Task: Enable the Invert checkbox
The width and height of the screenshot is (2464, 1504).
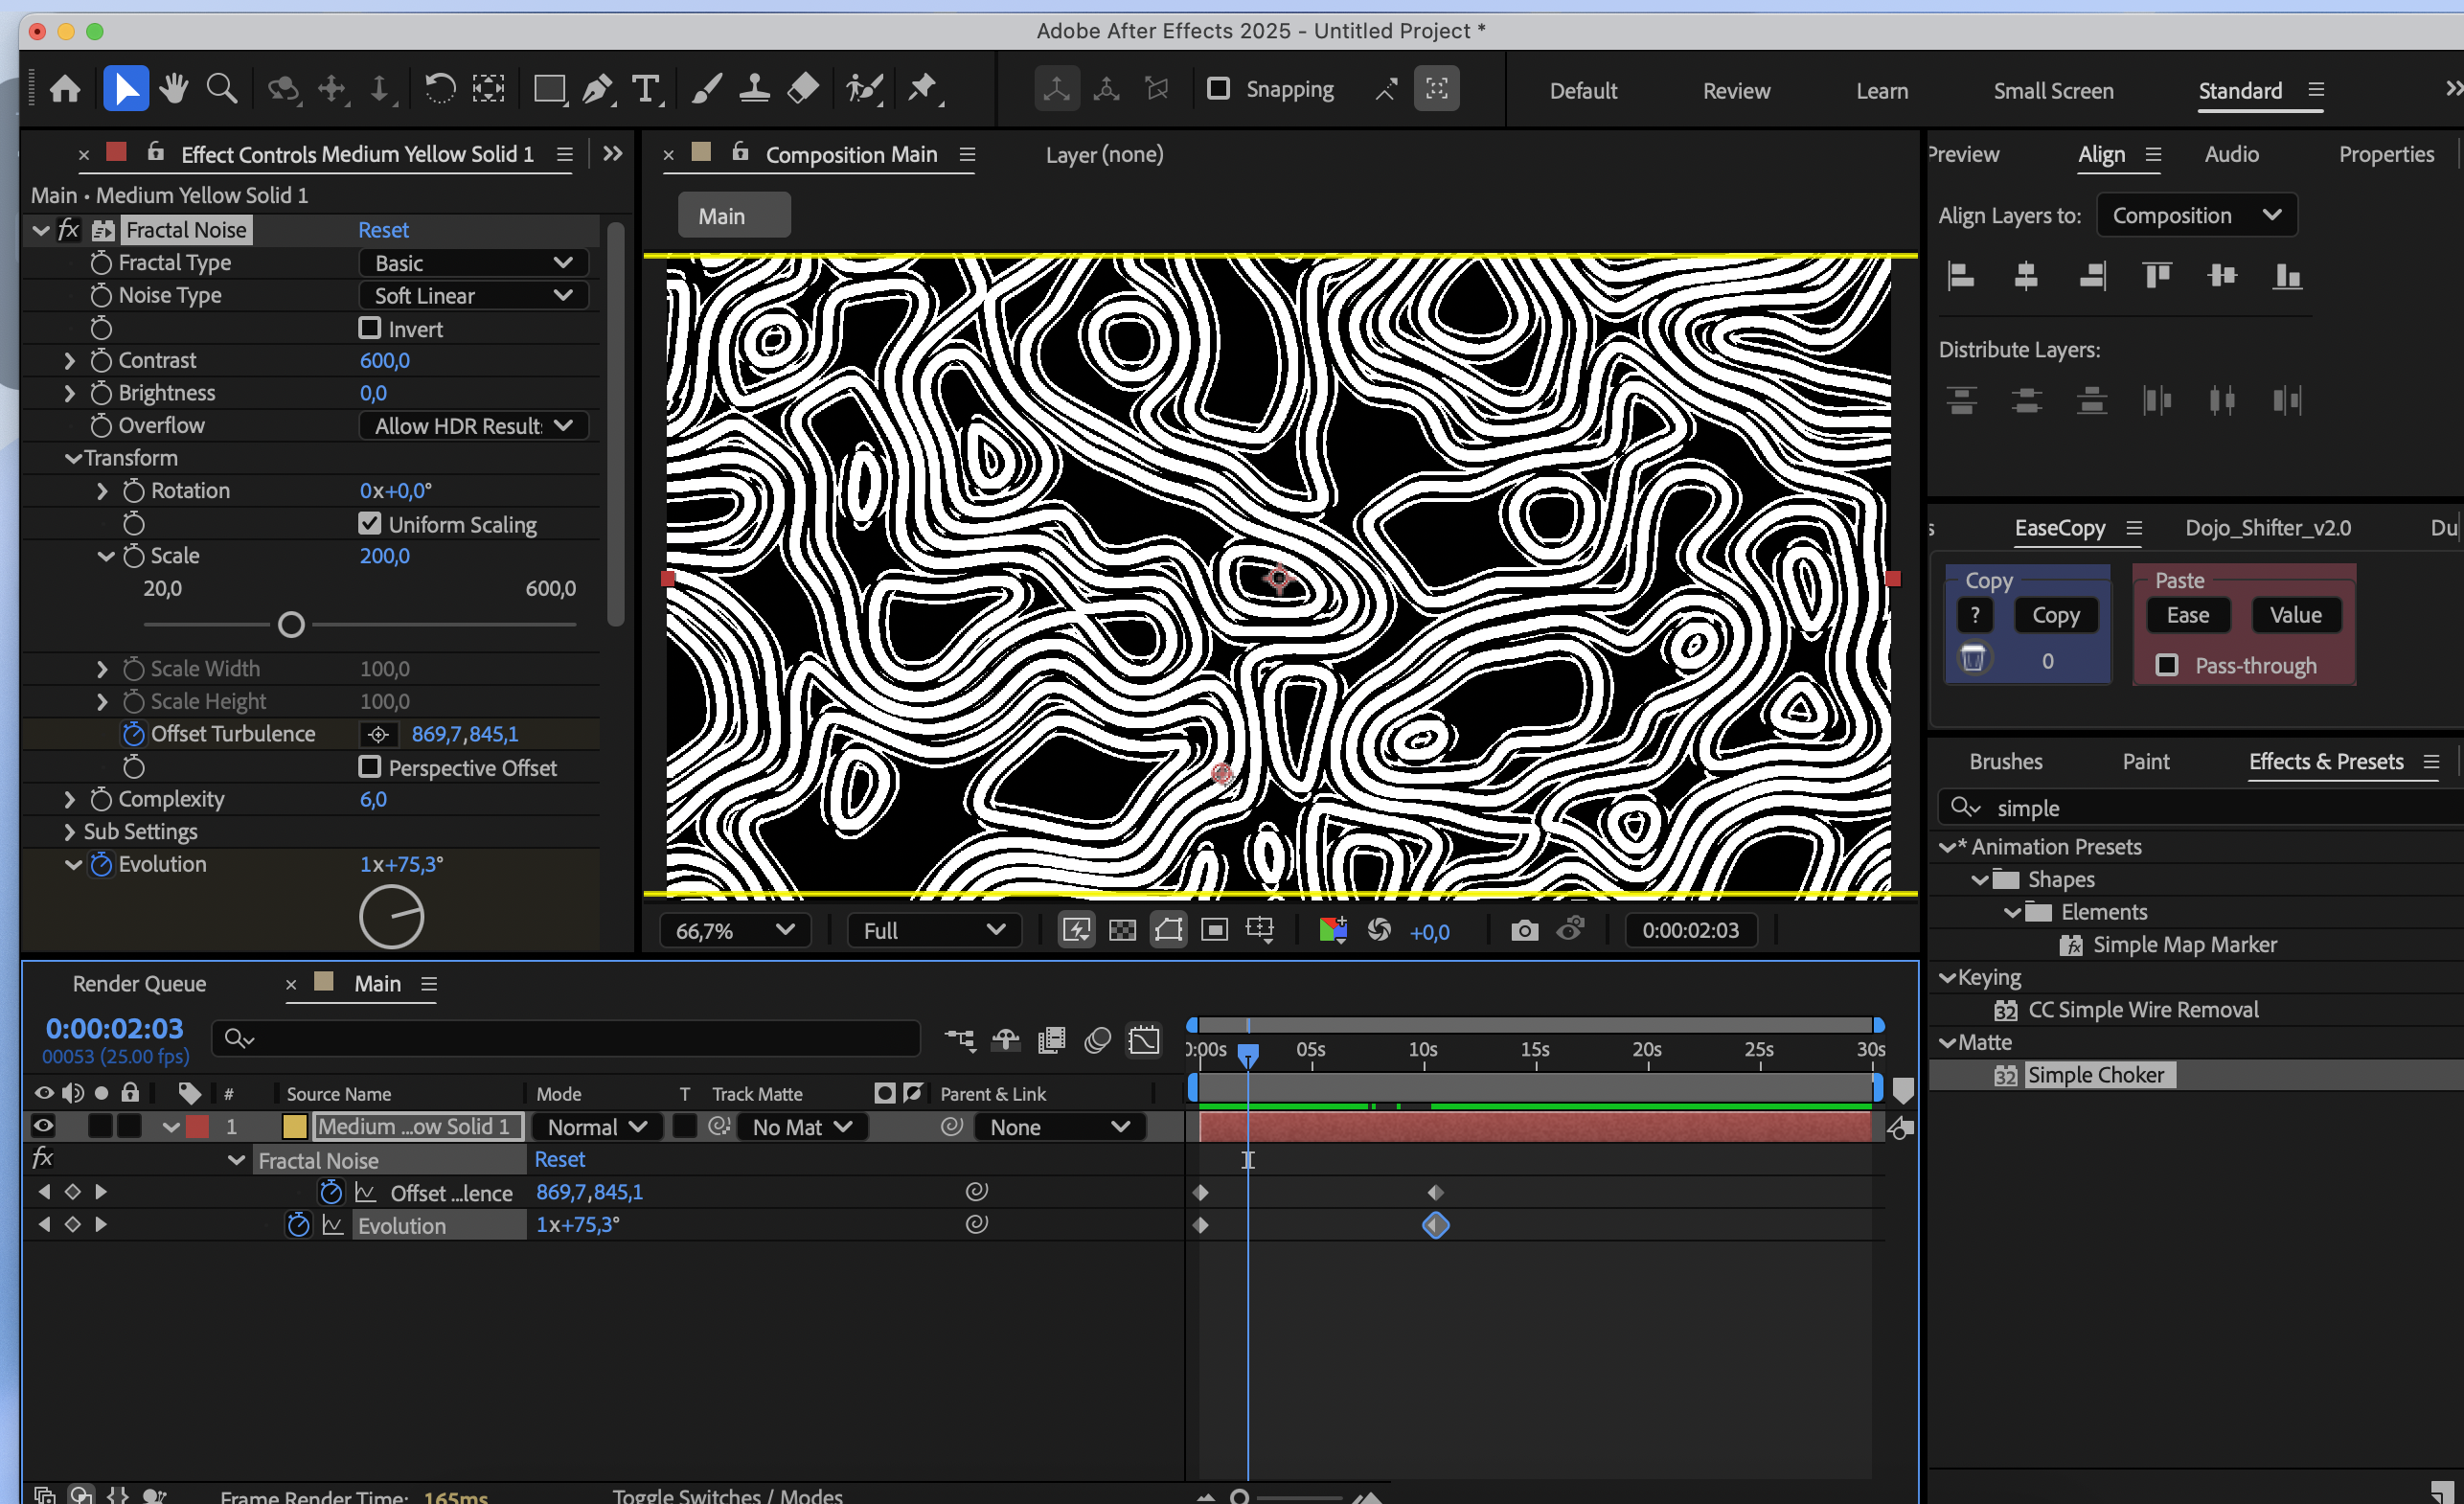Action: [x=370, y=328]
